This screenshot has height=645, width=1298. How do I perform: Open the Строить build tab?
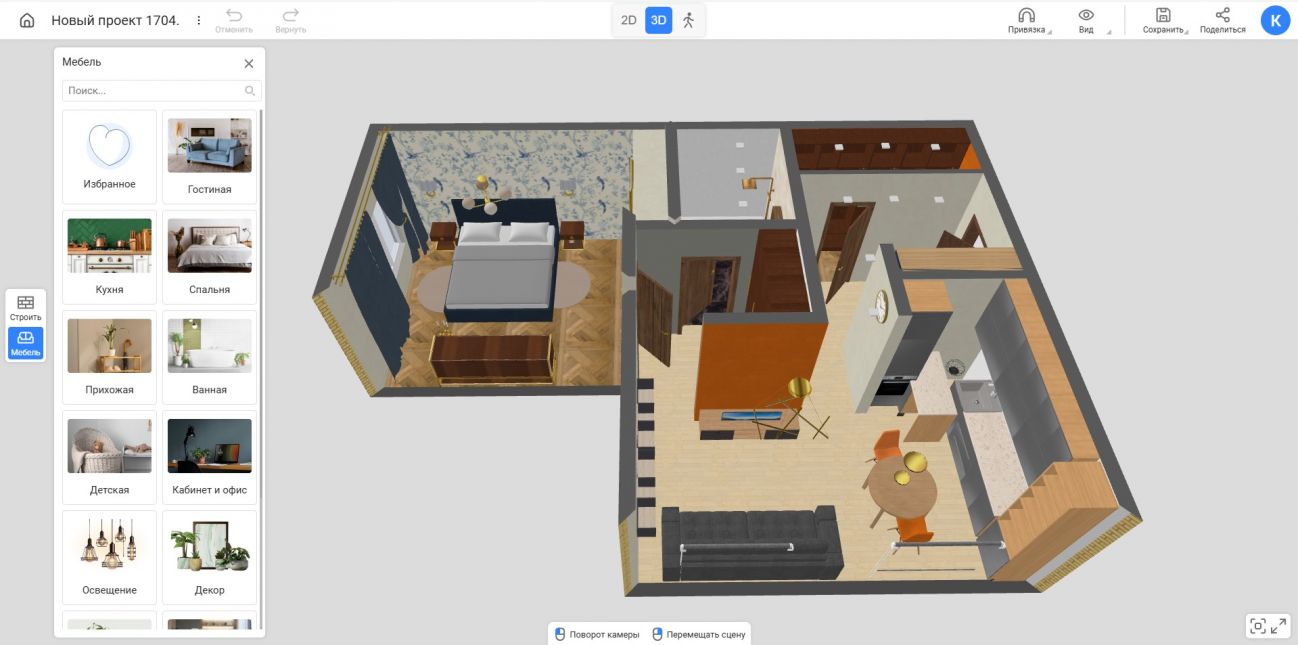point(26,308)
